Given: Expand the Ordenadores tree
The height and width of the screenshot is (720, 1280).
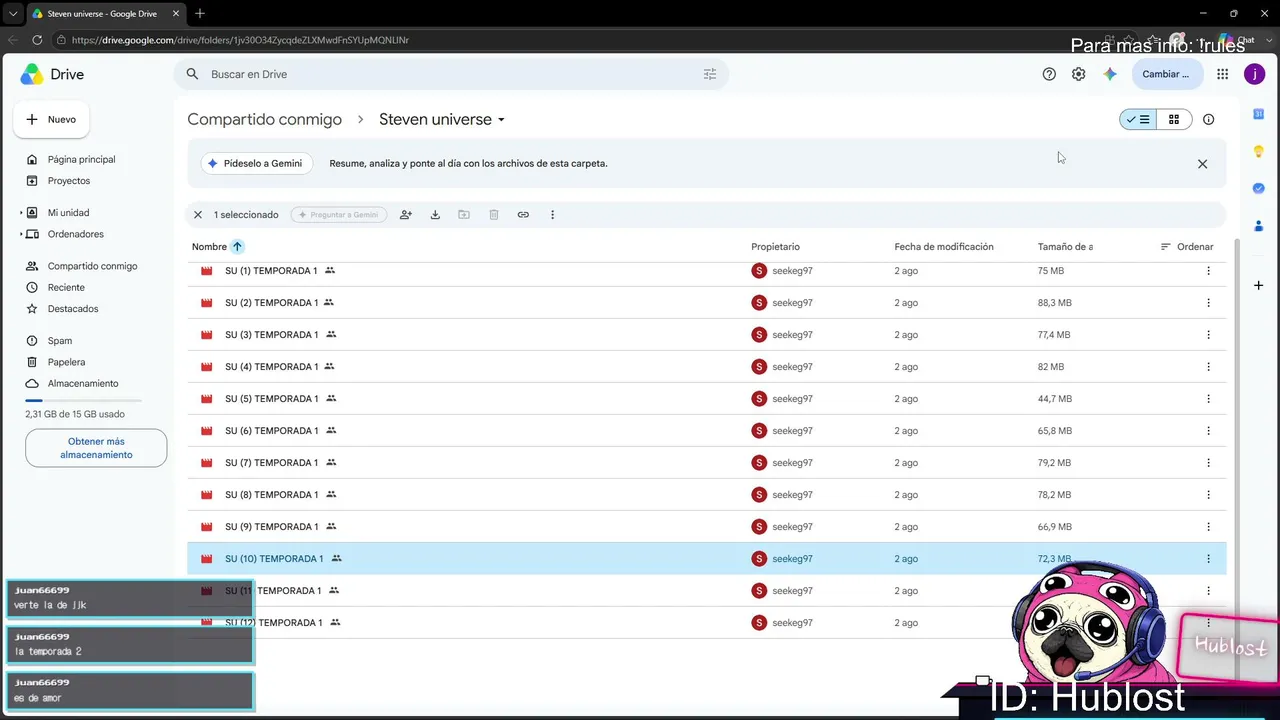Looking at the screenshot, I should point(21,234).
